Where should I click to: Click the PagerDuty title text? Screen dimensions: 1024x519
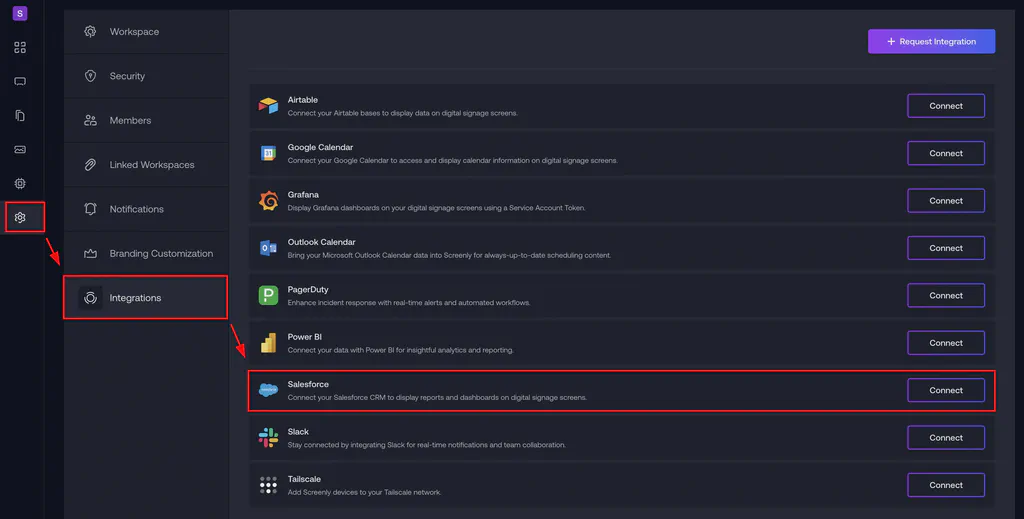click(x=308, y=289)
